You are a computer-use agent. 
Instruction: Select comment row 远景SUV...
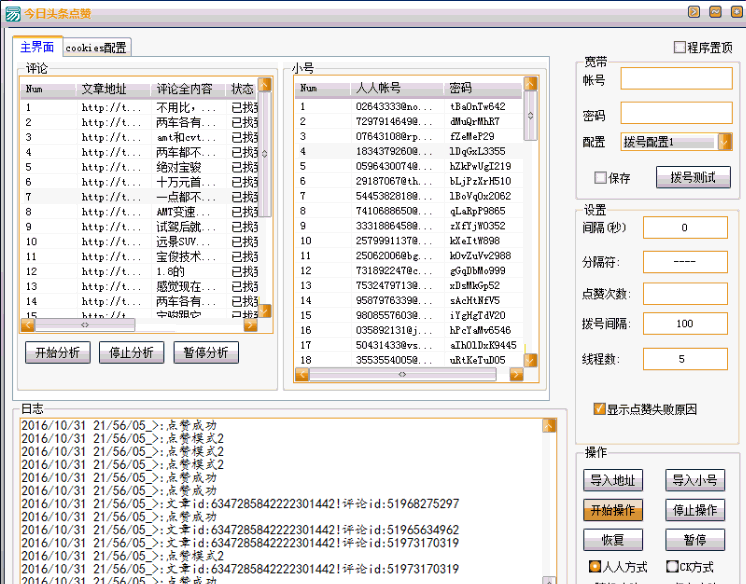click(x=140, y=241)
